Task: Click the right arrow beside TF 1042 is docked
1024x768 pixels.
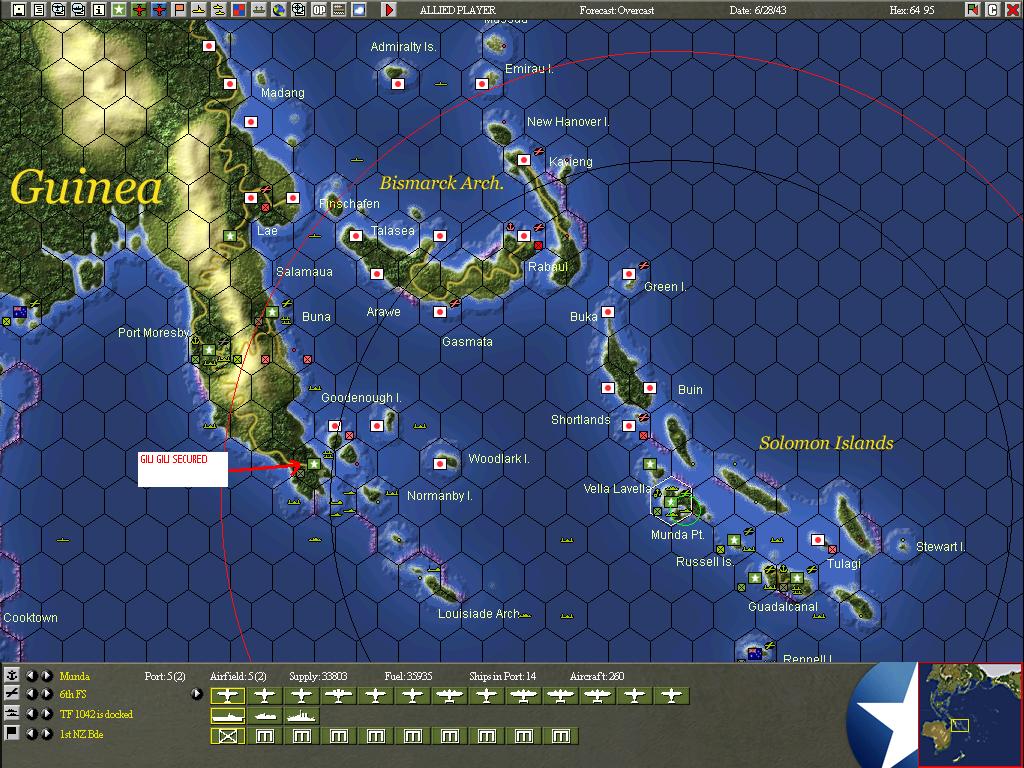Action: (x=47, y=714)
